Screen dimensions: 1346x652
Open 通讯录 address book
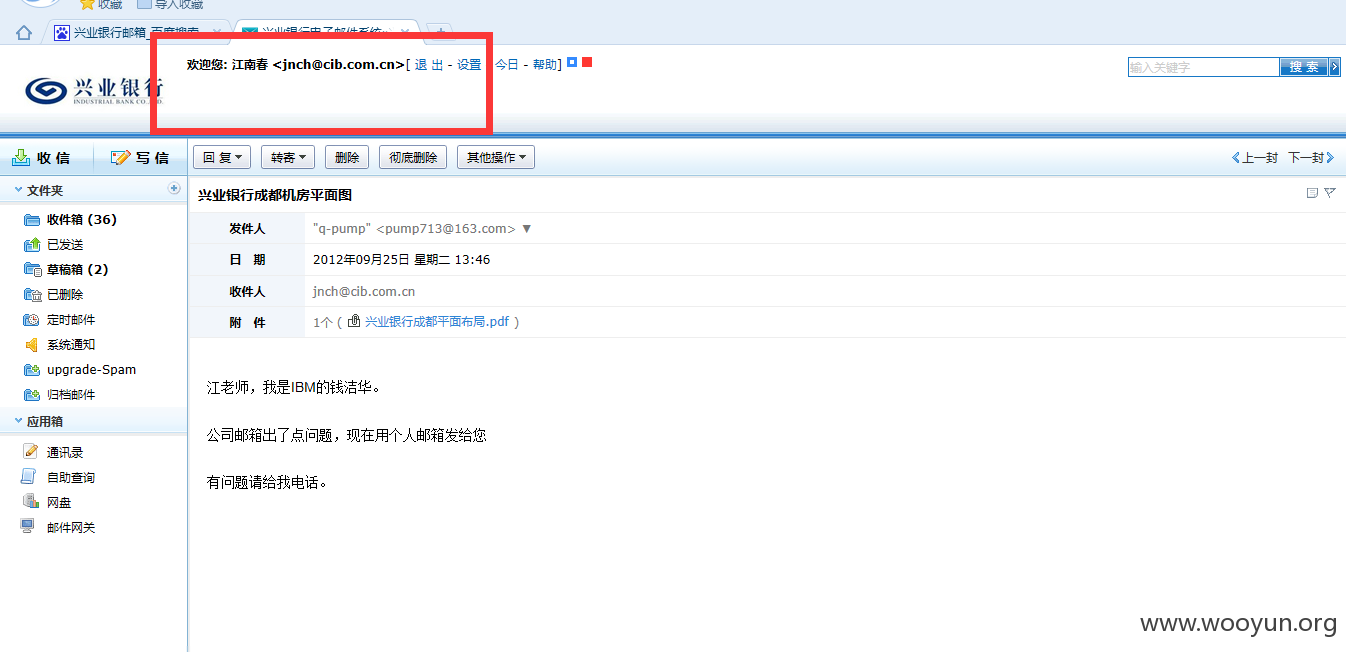(x=54, y=453)
